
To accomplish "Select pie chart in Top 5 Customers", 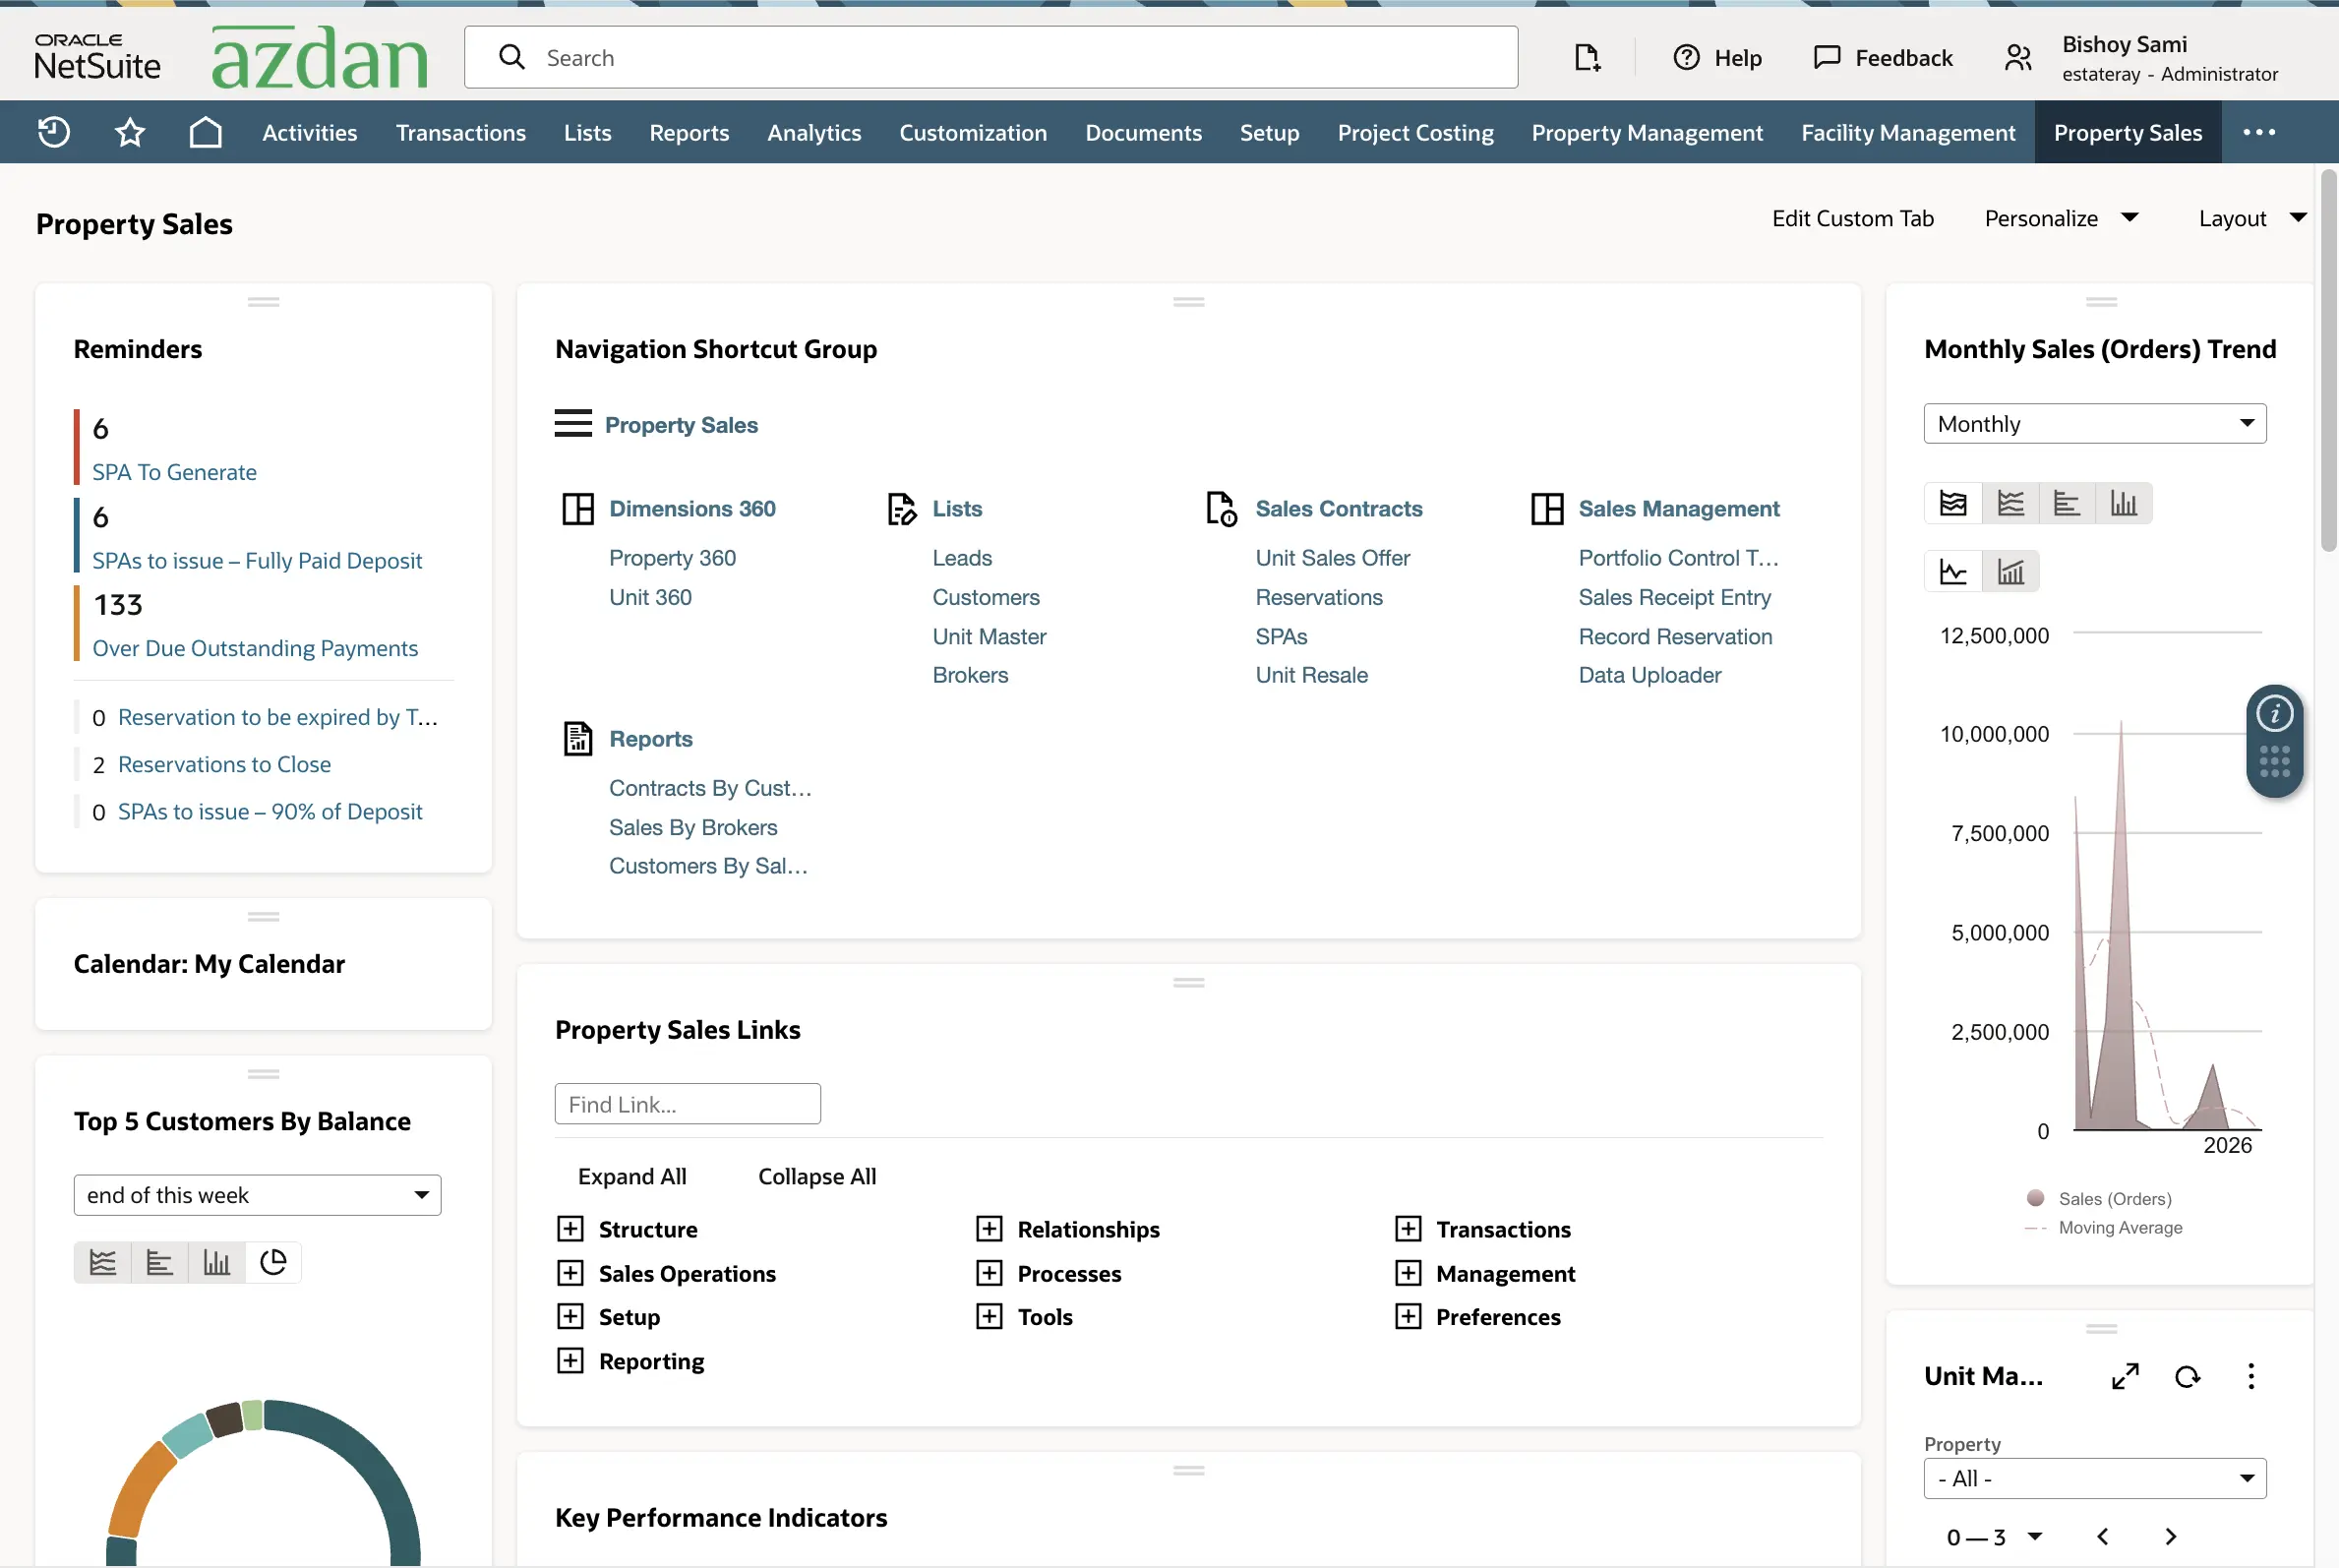I will (273, 1263).
